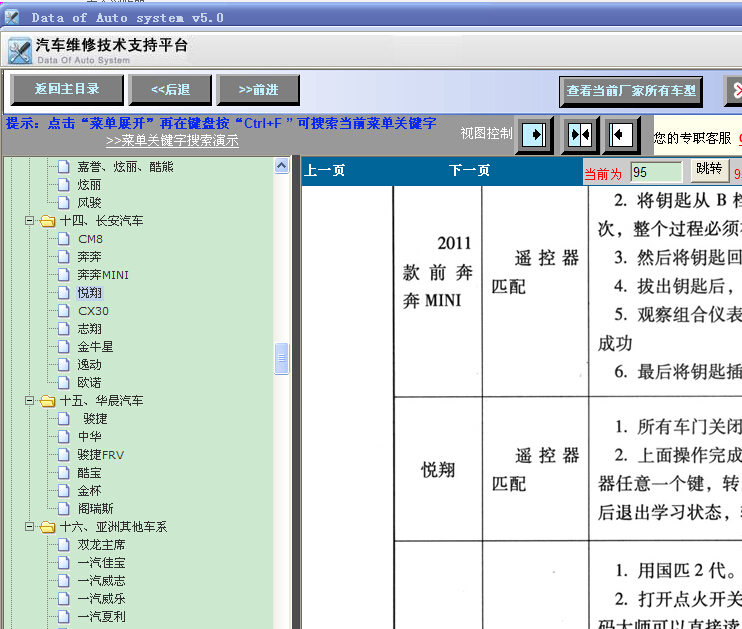The image size is (742, 629).
Task: Click the tree scrollbar up arrow
Action: coord(282,166)
